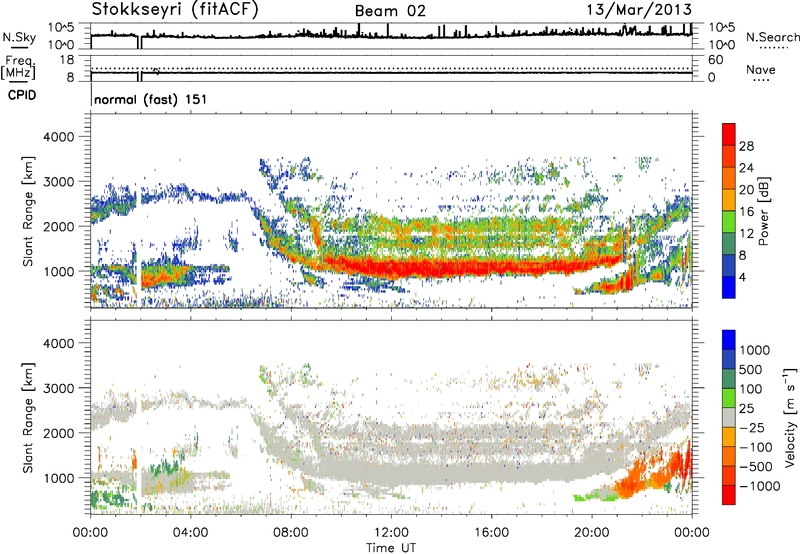Image resolution: width=800 pixels, height=554 pixels.
Task: Click the 'Time UT' axis label
Action: pyautogui.click(x=391, y=547)
